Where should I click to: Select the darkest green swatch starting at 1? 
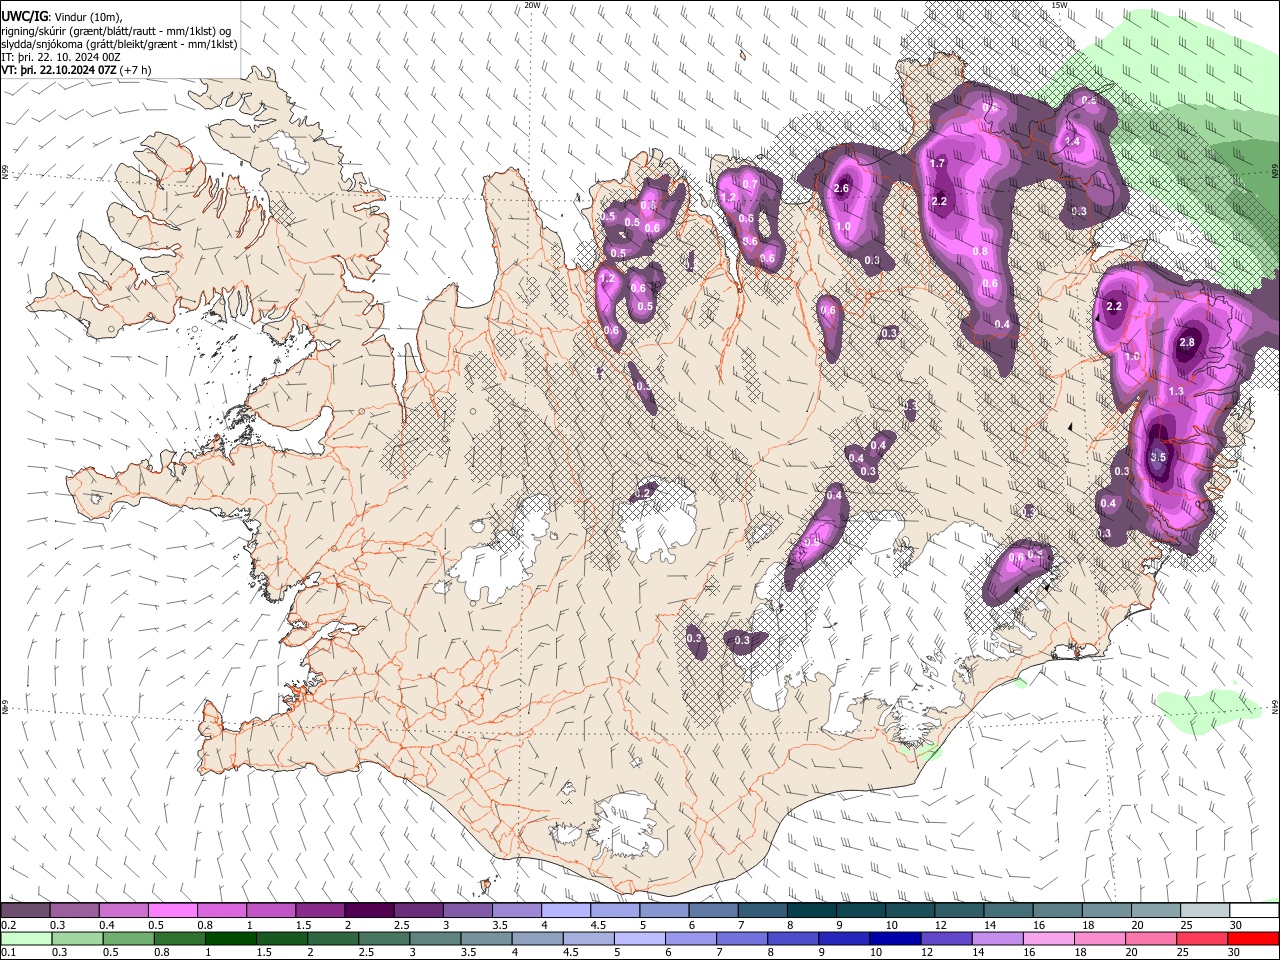click(x=230, y=938)
